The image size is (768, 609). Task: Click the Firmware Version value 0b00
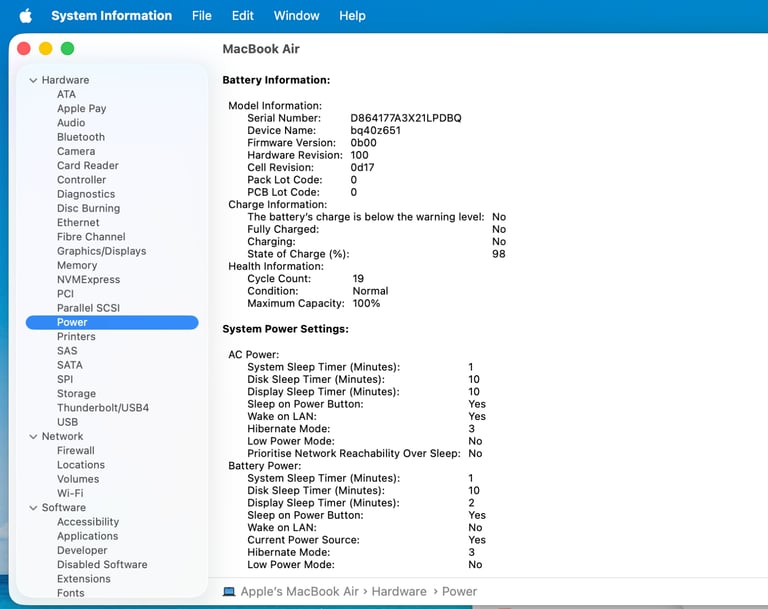363,143
